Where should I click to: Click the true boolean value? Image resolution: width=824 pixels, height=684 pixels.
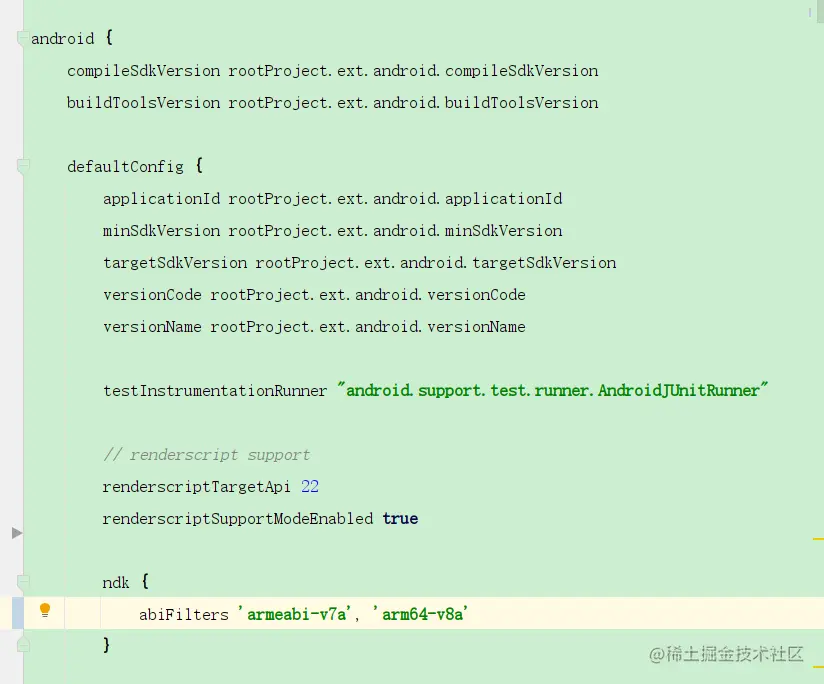click(x=400, y=519)
